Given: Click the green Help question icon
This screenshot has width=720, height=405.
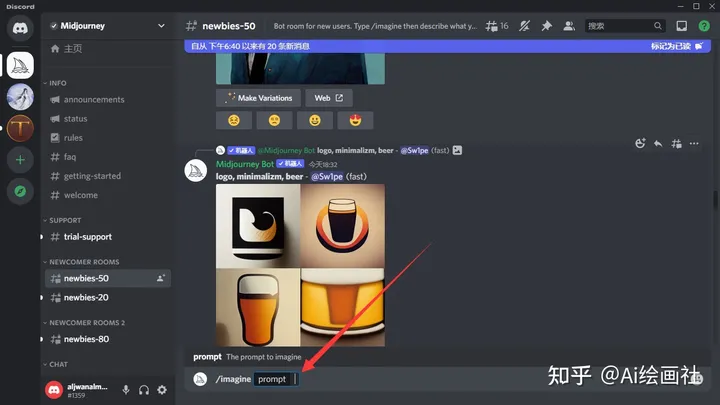Looking at the screenshot, I should tap(704, 26).
